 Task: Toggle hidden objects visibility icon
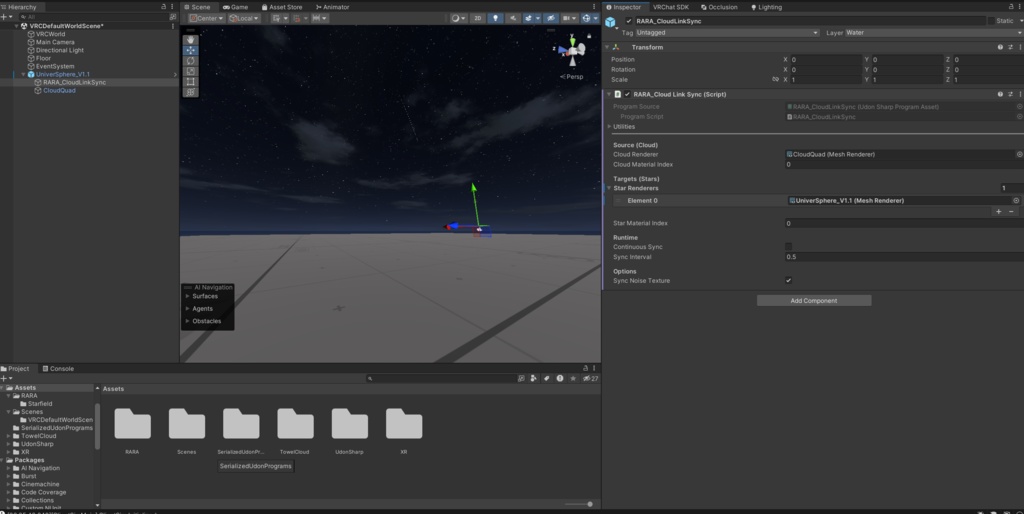pyautogui.click(x=551, y=18)
